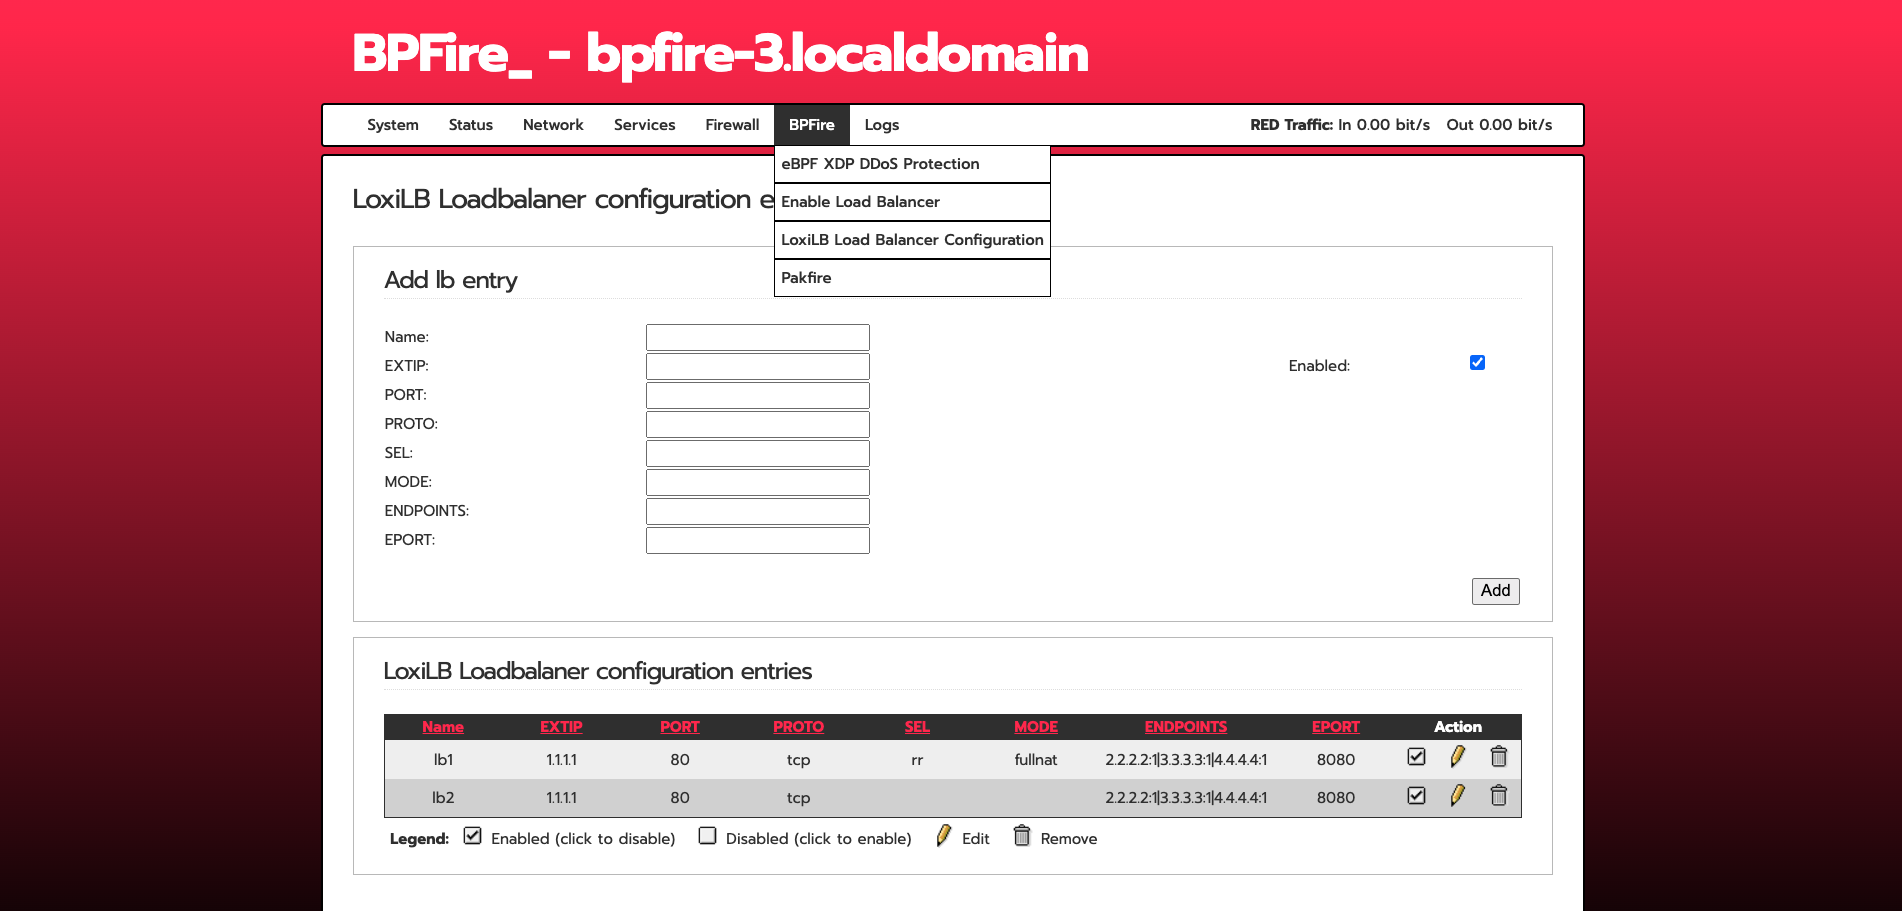Sort the table by the EXTIP column
This screenshot has height=911, width=1902.
coord(561,727)
